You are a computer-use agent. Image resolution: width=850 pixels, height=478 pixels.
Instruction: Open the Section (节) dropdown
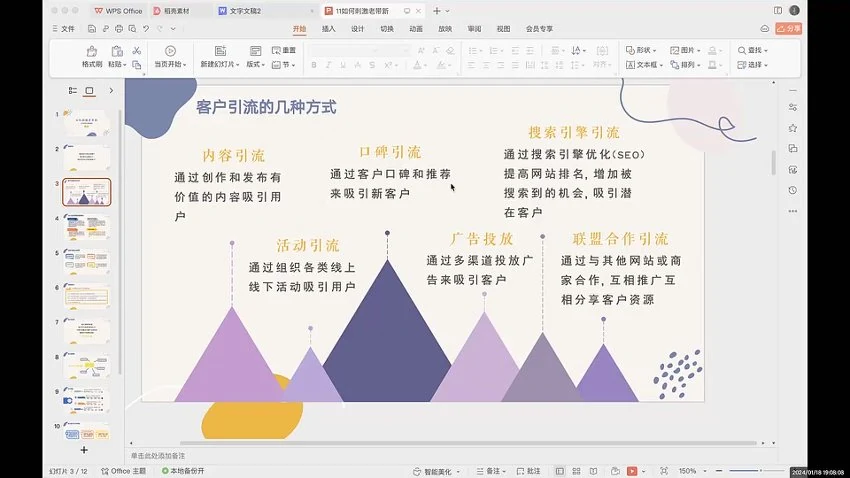click(x=284, y=64)
